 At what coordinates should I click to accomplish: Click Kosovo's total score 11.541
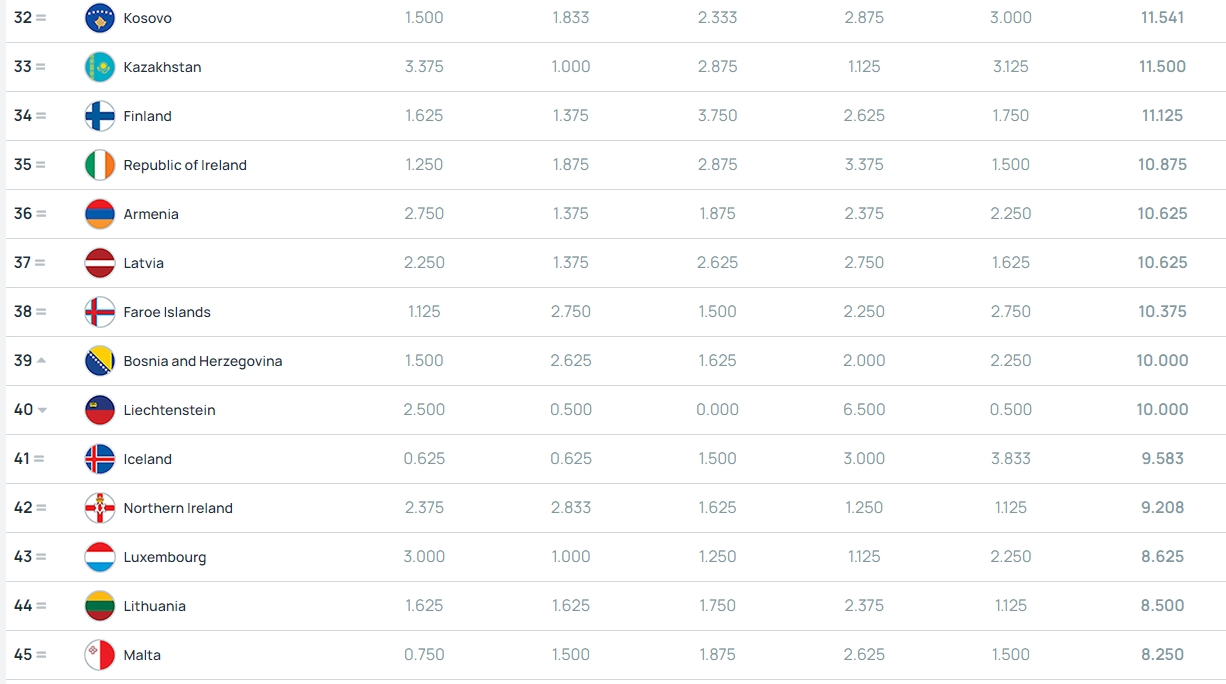tap(1162, 18)
